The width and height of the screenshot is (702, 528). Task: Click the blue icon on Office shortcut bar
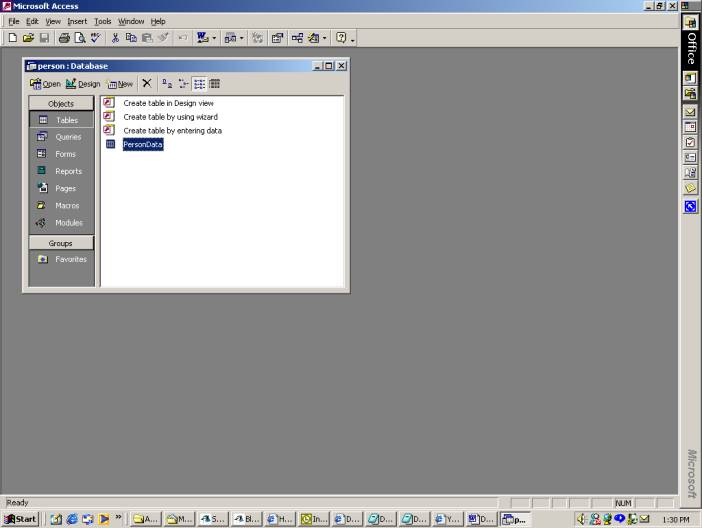690,206
